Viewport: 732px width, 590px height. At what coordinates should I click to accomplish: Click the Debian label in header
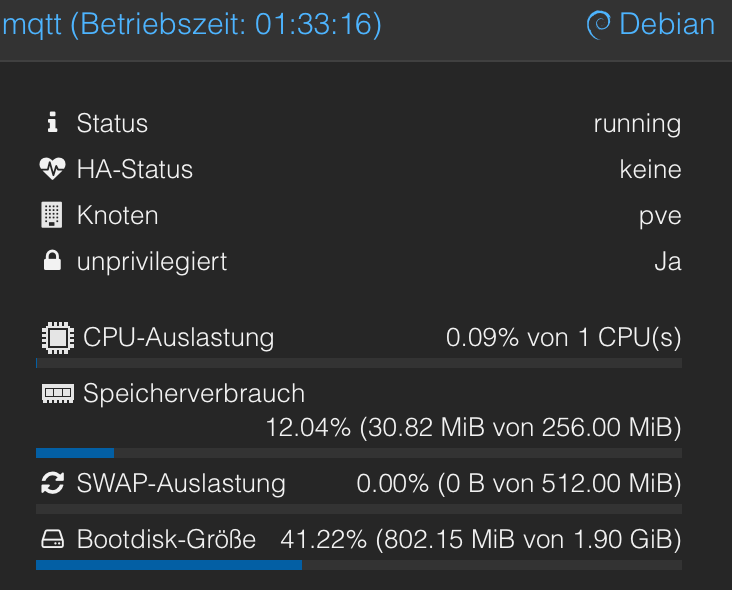[667, 24]
